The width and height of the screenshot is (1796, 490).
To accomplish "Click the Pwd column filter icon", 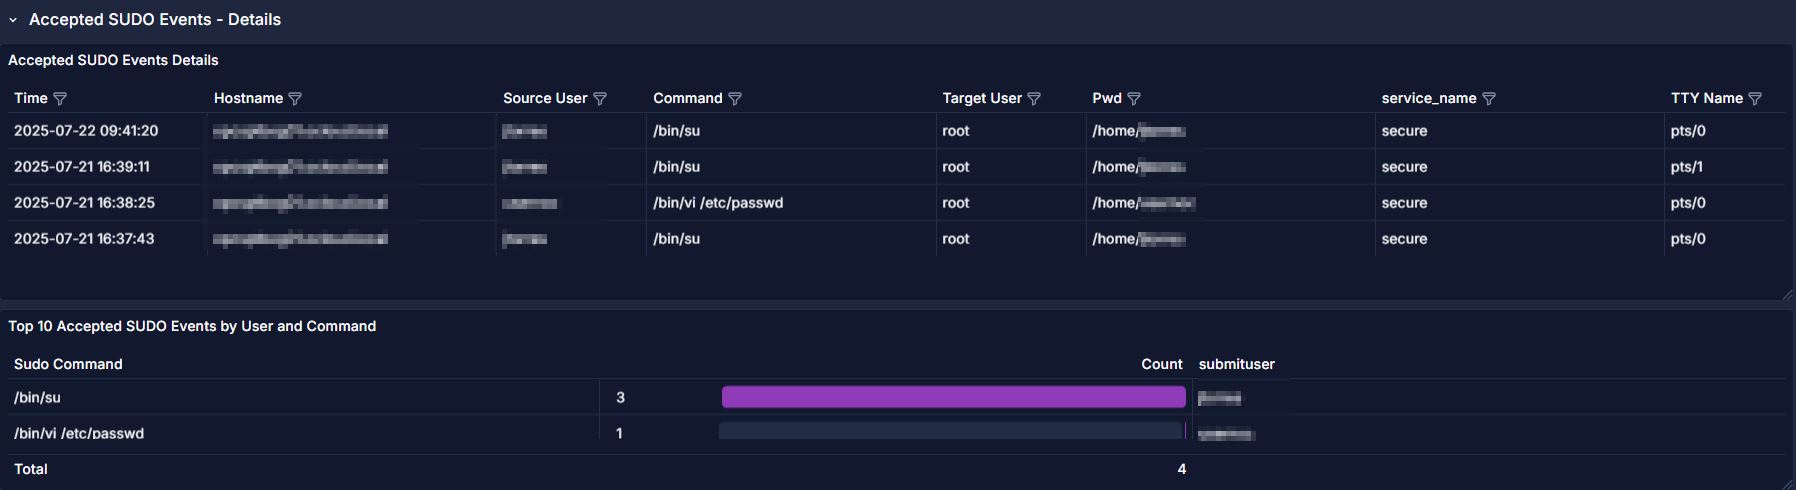I will click(1134, 98).
